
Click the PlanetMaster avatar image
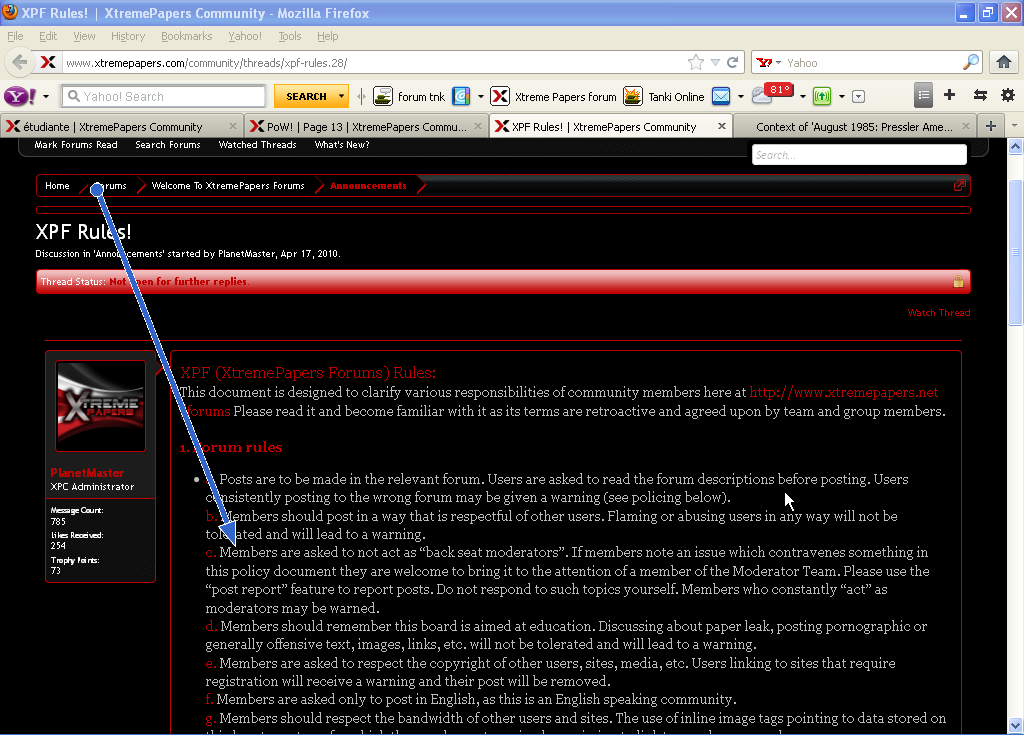click(x=101, y=406)
